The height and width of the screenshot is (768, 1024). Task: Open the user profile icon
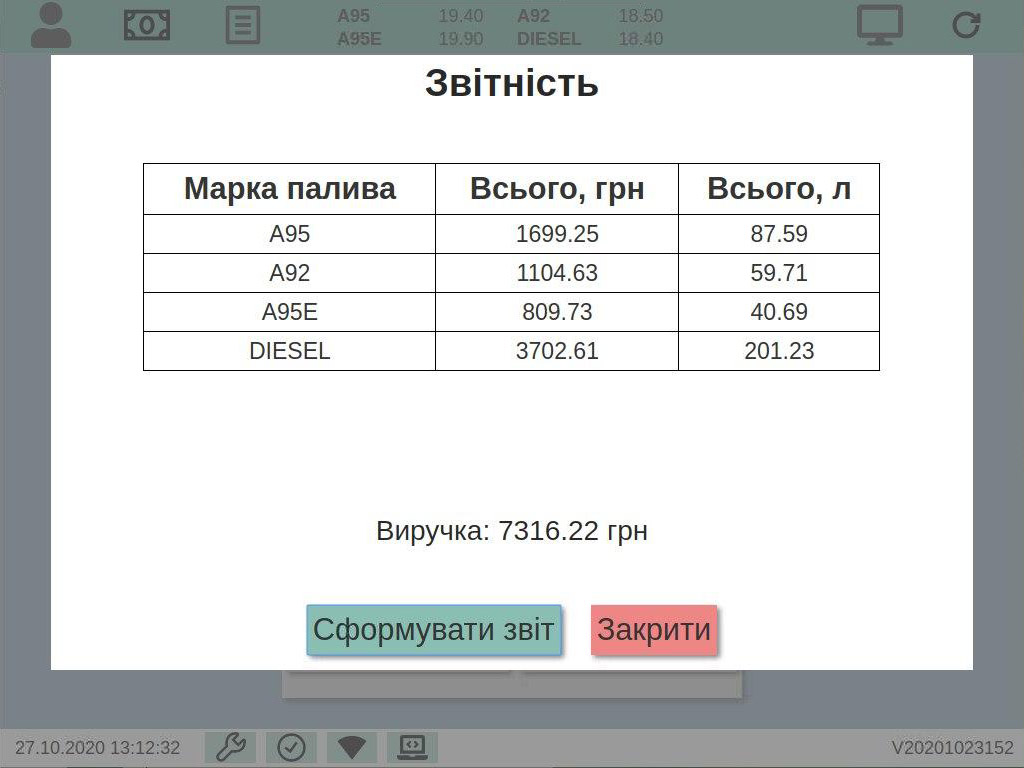pos(51,25)
